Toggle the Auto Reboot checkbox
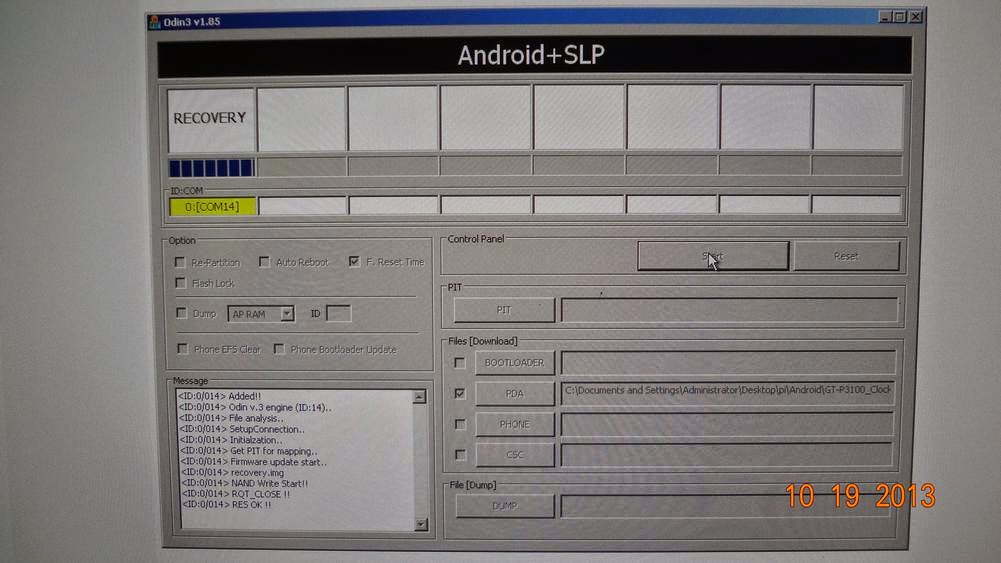Screen dimensions: 1001x563 pos(264,262)
